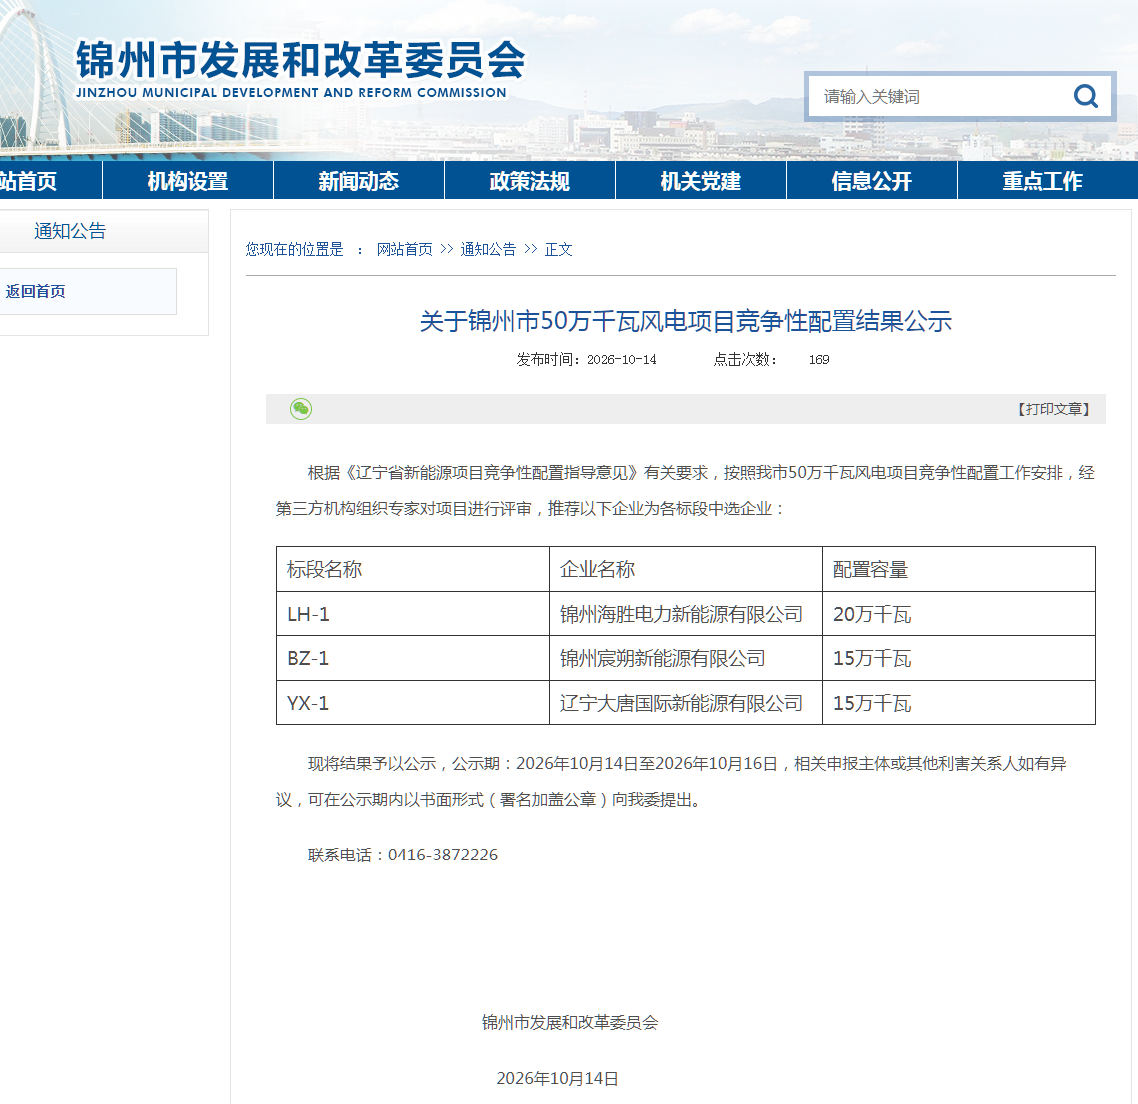
Task: Click the 20万千瓦 capacity cell
Action: pyautogui.click(x=959, y=614)
